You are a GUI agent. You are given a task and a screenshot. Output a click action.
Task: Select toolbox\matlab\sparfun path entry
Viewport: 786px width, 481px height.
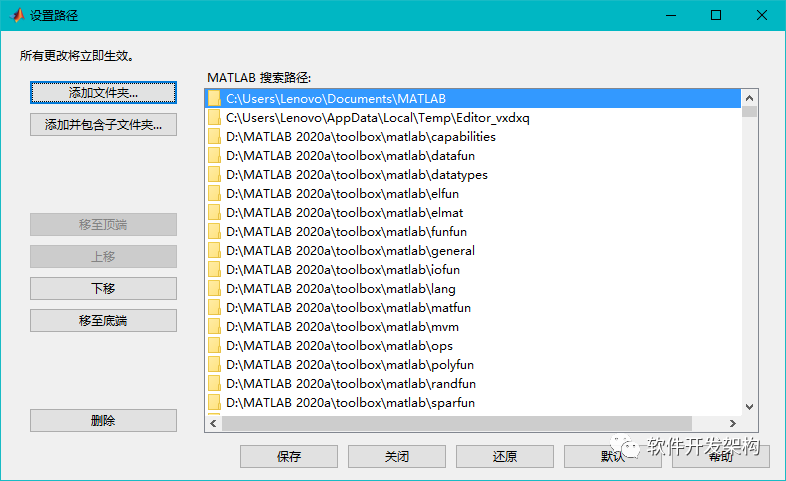pyautogui.click(x=473, y=403)
